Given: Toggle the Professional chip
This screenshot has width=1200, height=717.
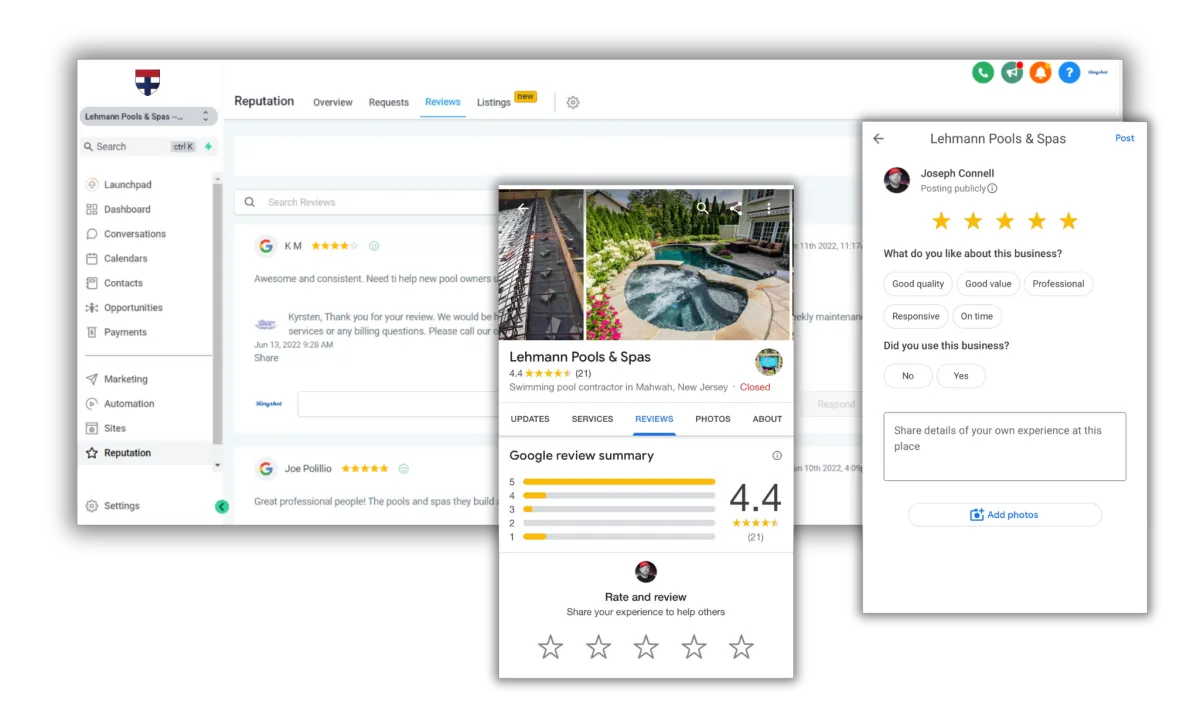Looking at the screenshot, I should click(1058, 284).
